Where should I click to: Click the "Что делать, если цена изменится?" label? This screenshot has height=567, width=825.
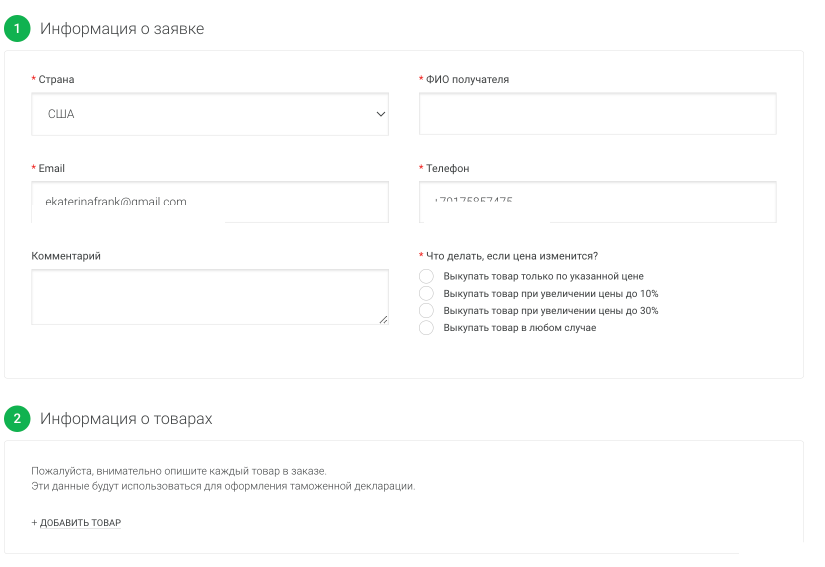(512, 256)
